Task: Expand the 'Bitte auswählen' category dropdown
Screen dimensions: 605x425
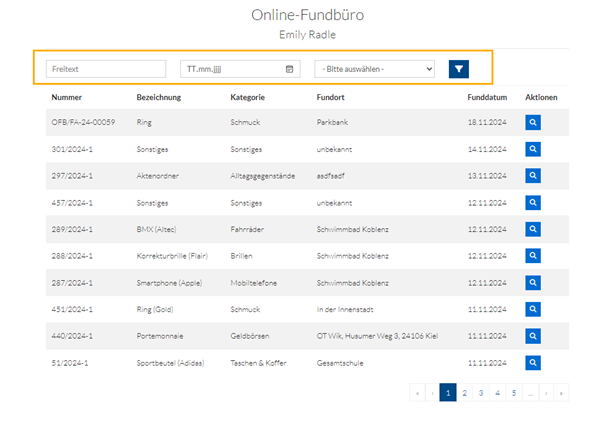Action: pyautogui.click(x=374, y=69)
